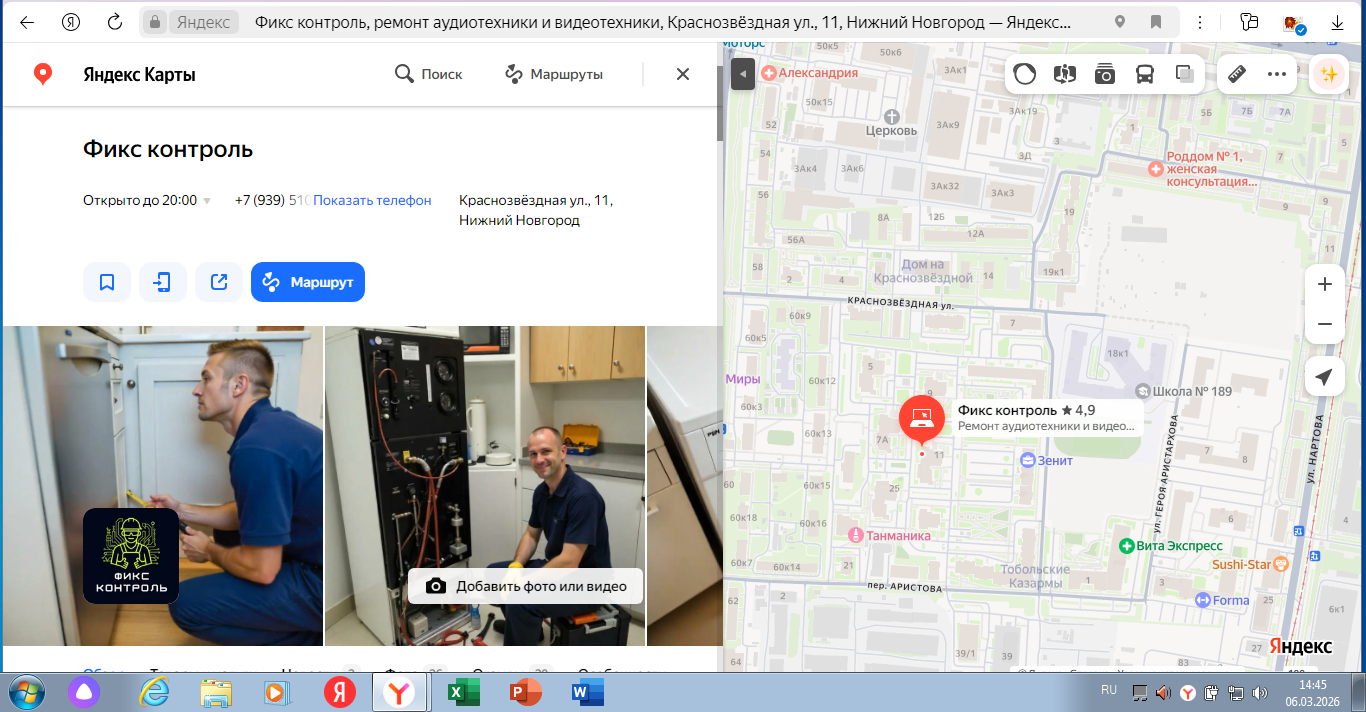Share Фикс контроль using the share icon
Screen dimensions: 1366x712
tap(219, 282)
